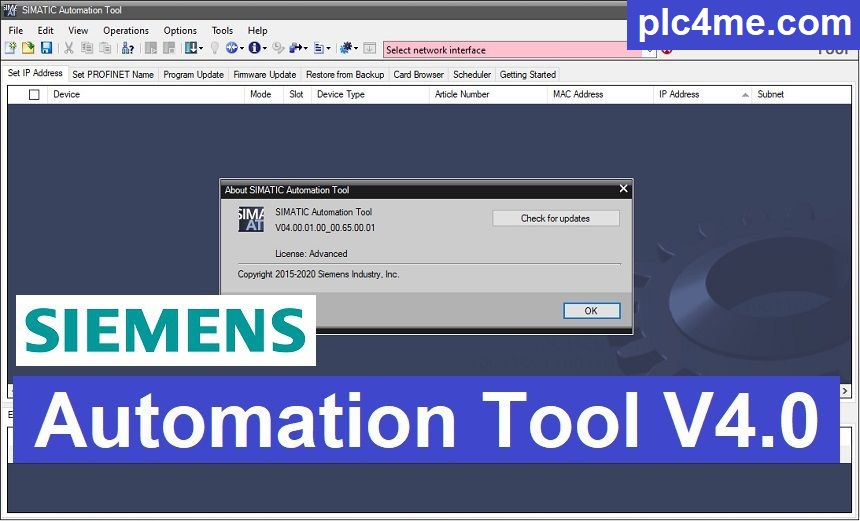Click the Check for updates button
The width and height of the screenshot is (860, 521).
(x=555, y=218)
